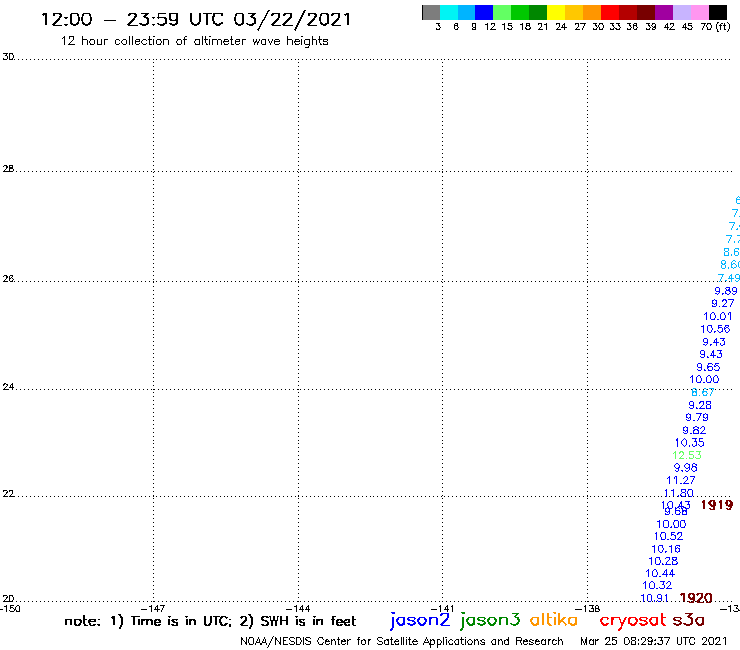
Task: Click the latitude axis label 28
Action: 8,169
